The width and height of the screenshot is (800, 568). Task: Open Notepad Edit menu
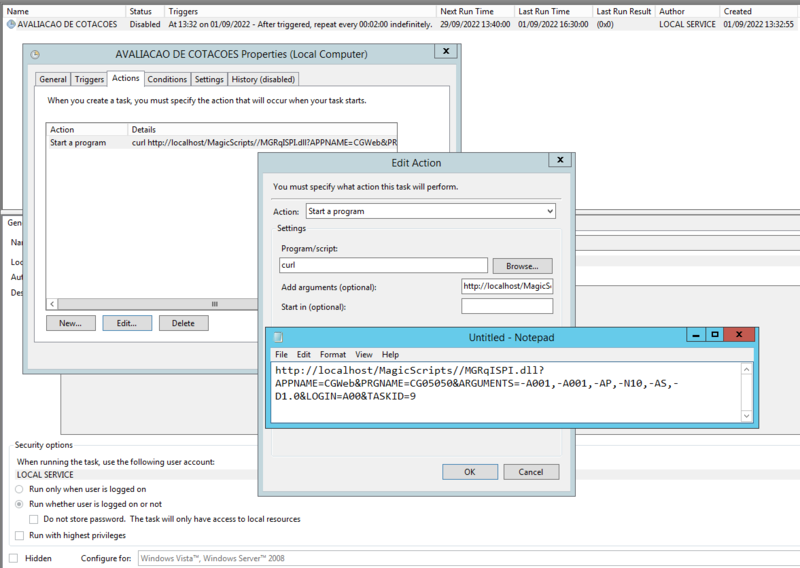coord(304,354)
